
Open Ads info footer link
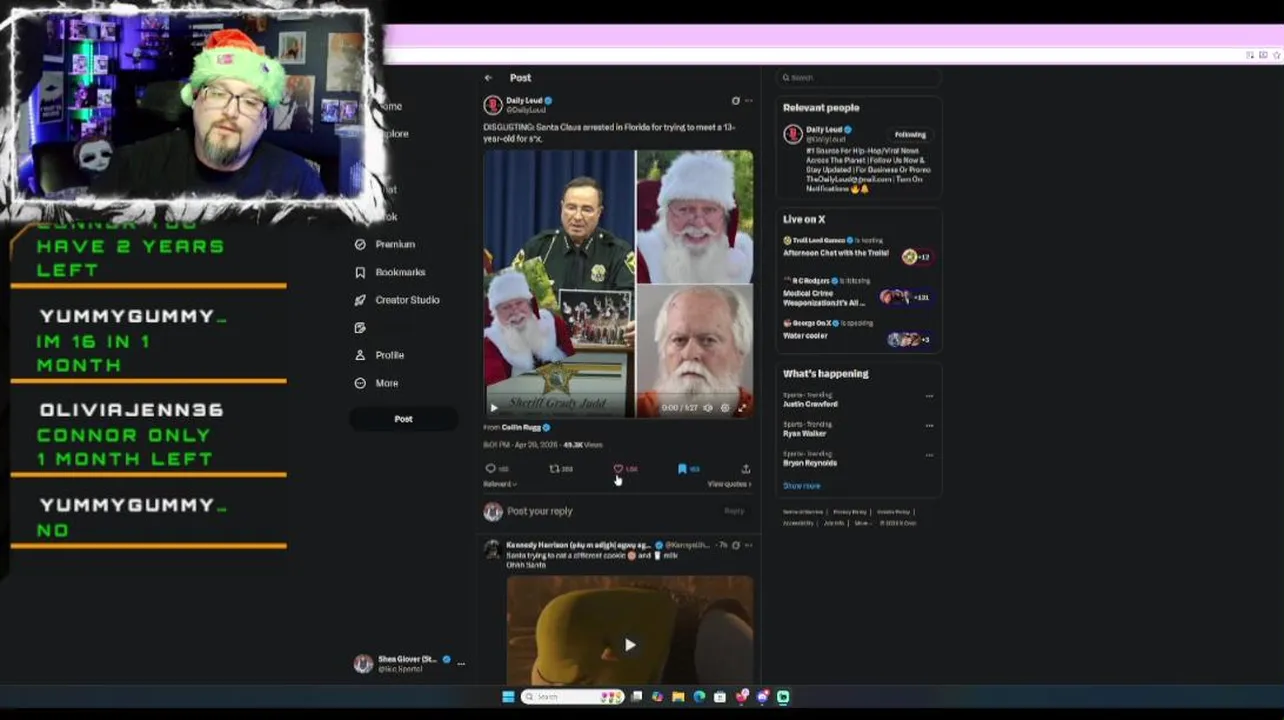(834, 523)
